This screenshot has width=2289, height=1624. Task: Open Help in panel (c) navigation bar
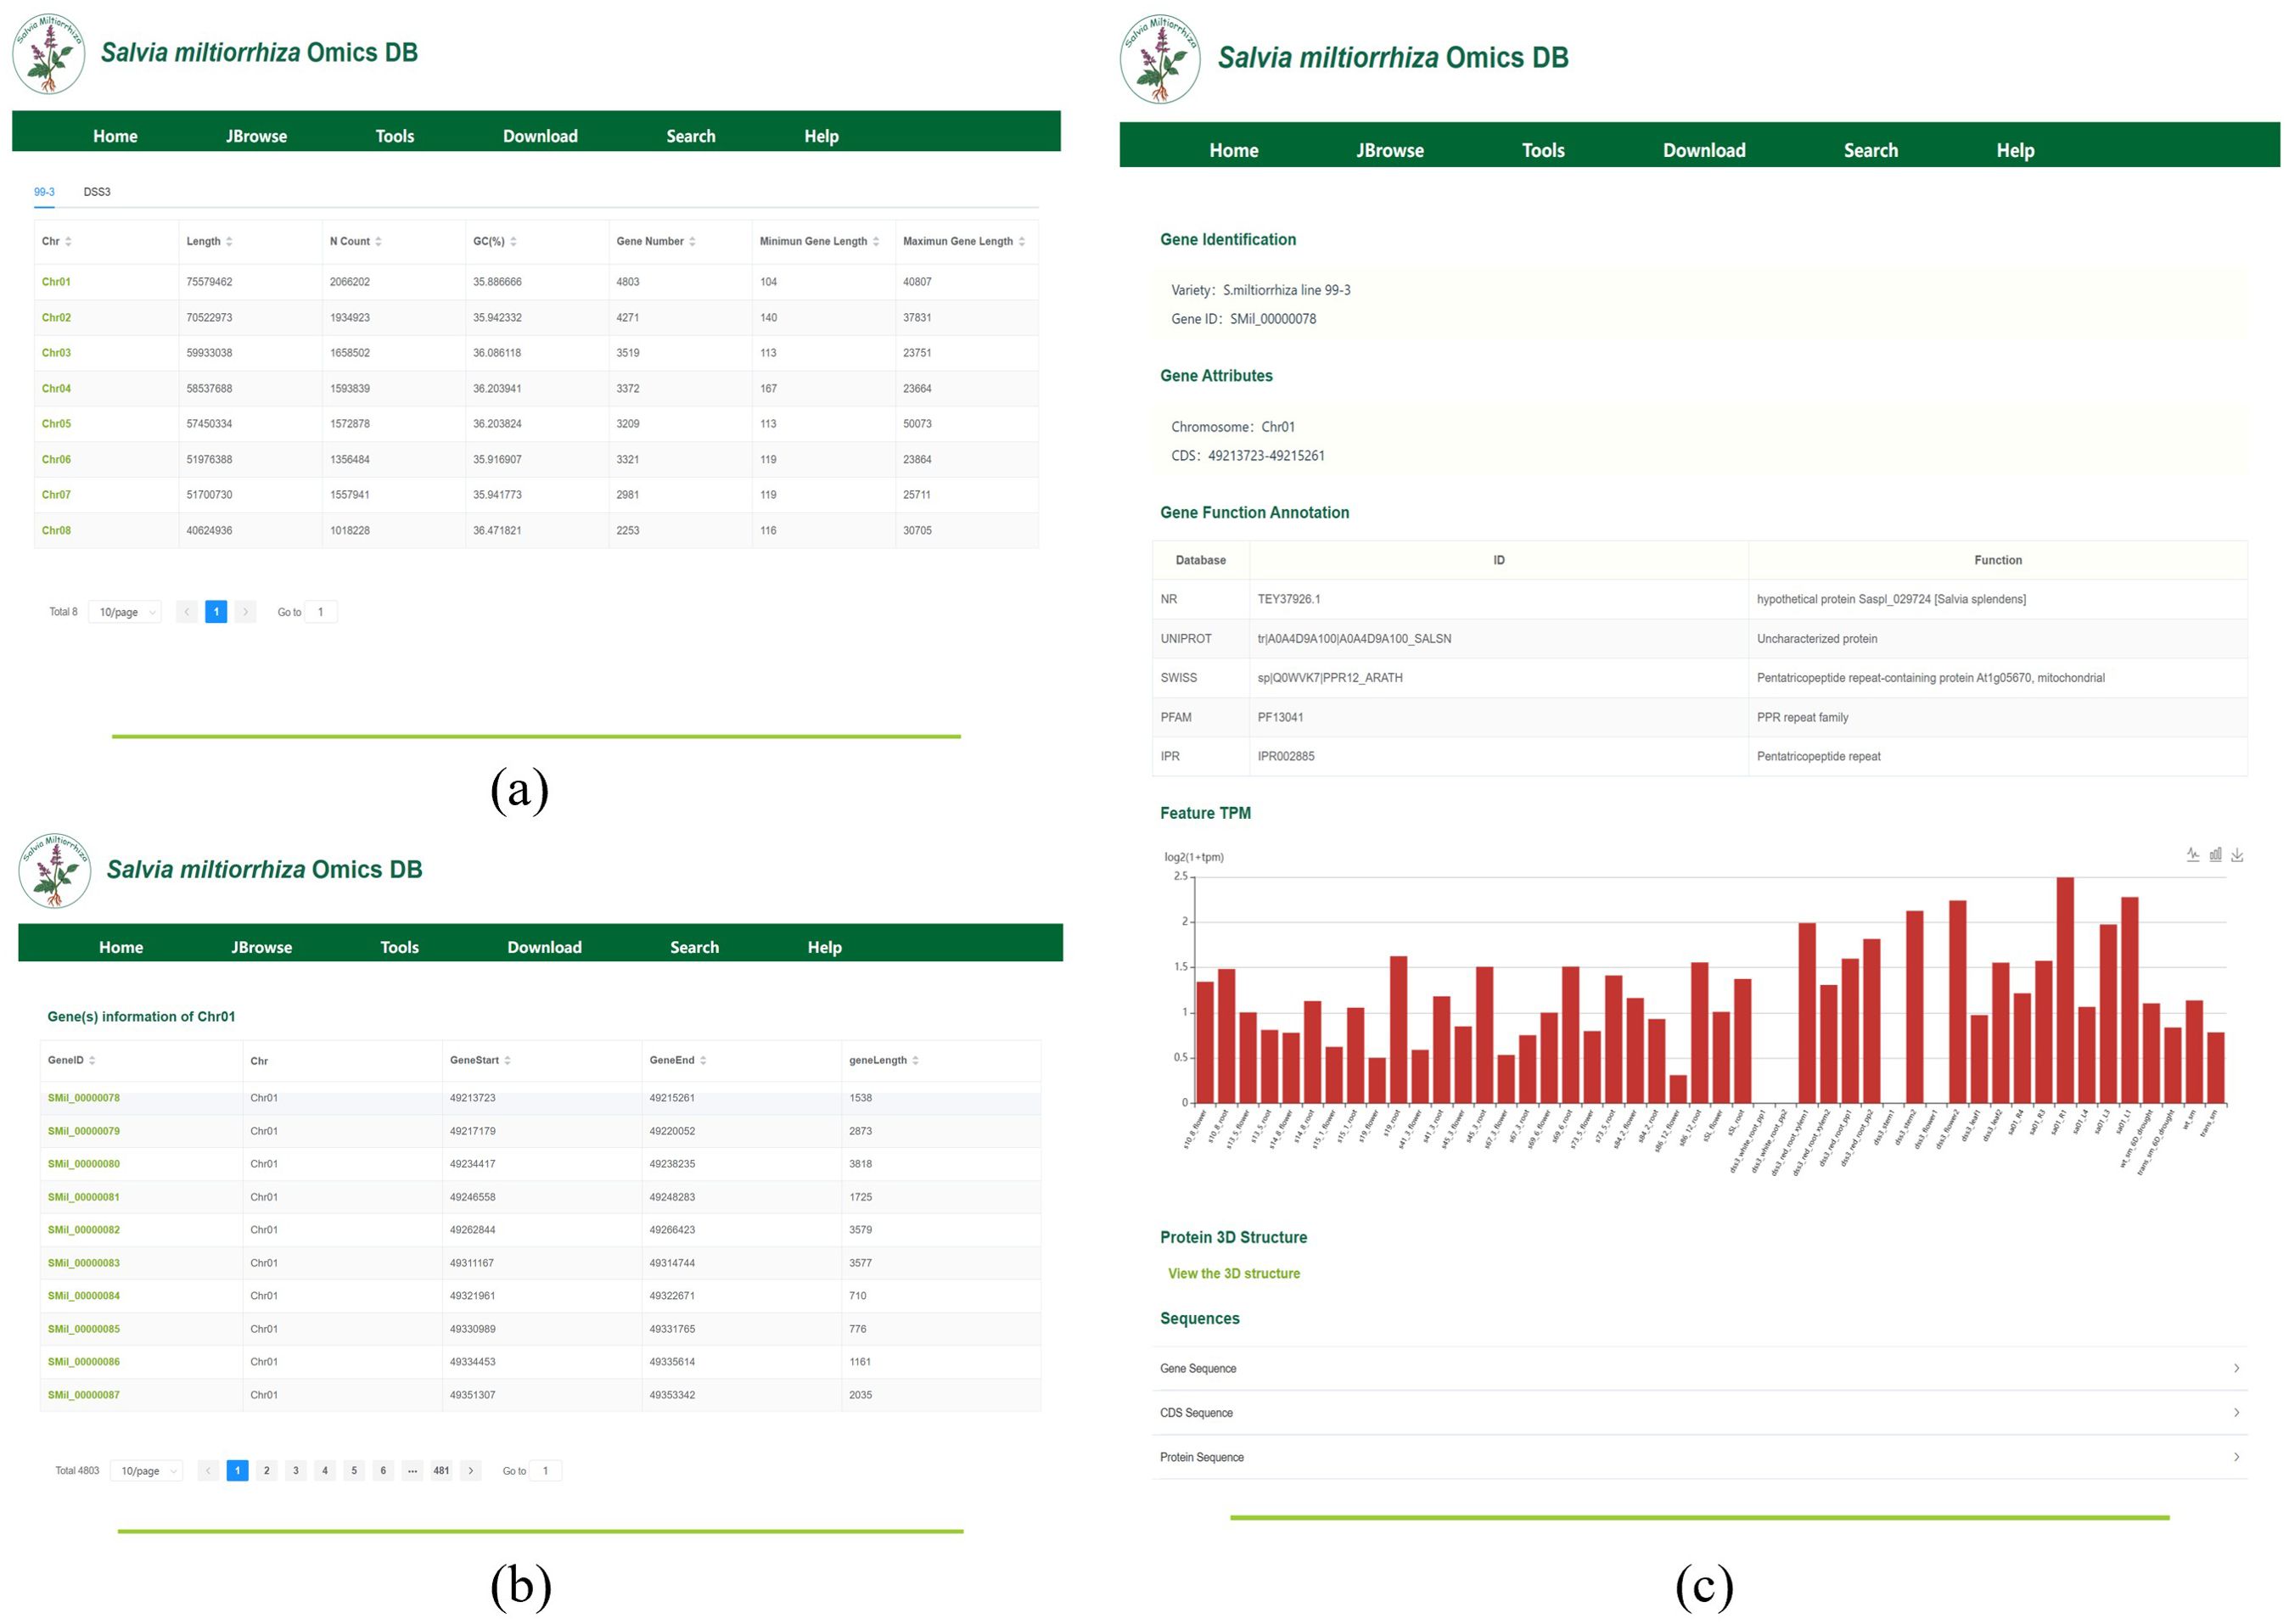tap(2016, 150)
